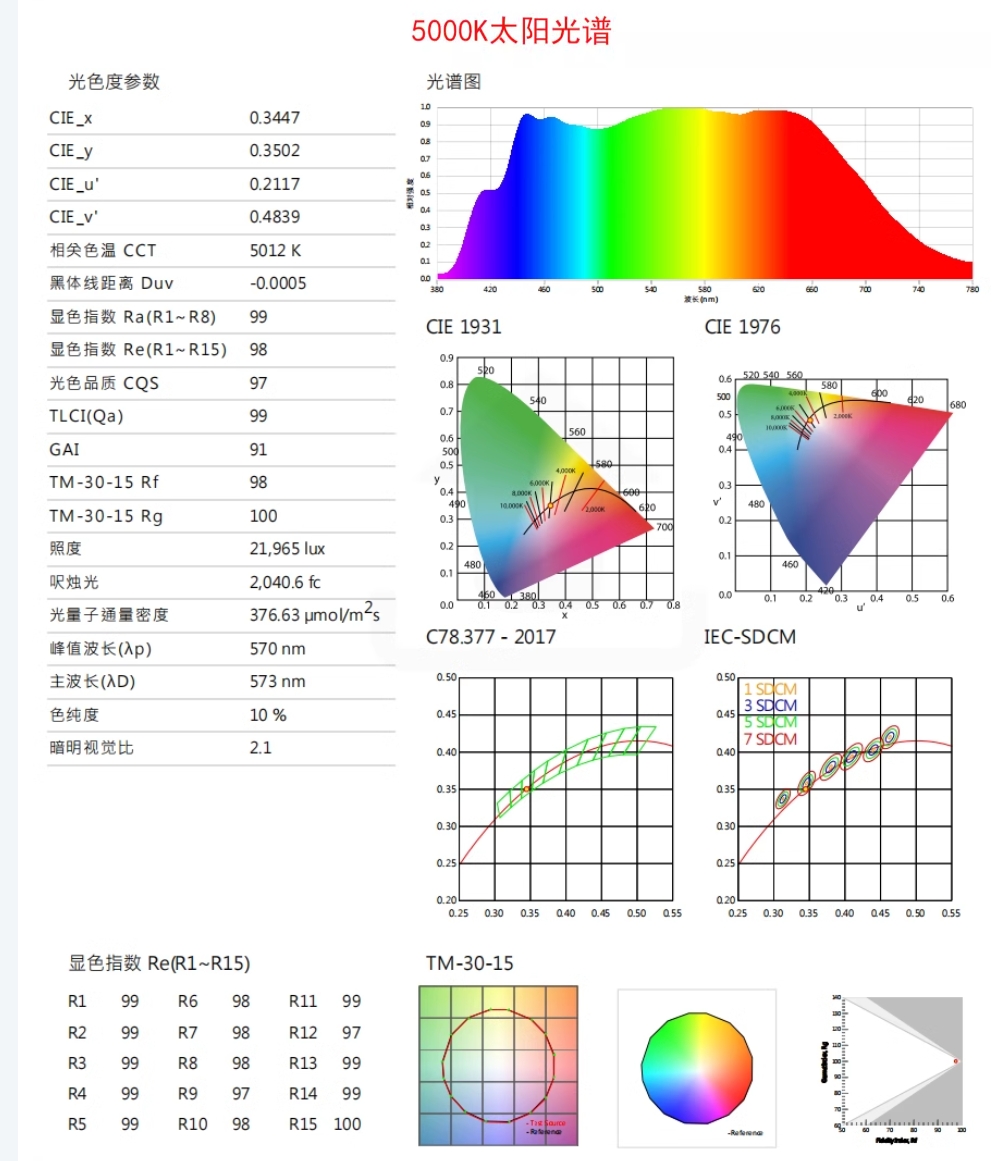Image resolution: width=1002 pixels, height=1161 pixels.
Task: Click the "CIE 1976" heading
Action: pyautogui.click(x=742, y=327)
